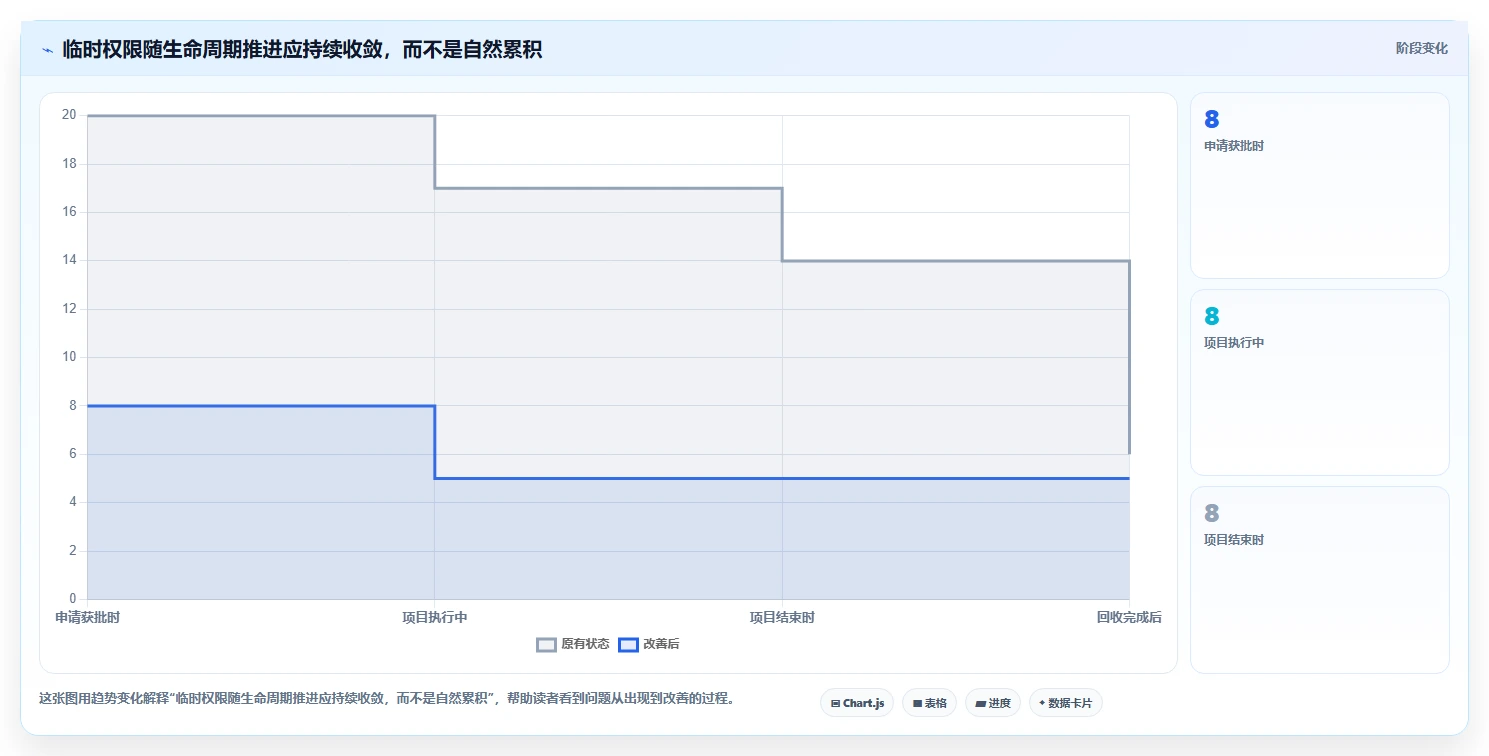Click y-axis tick value 20
Screen dimensions: 1489x756
69,115
